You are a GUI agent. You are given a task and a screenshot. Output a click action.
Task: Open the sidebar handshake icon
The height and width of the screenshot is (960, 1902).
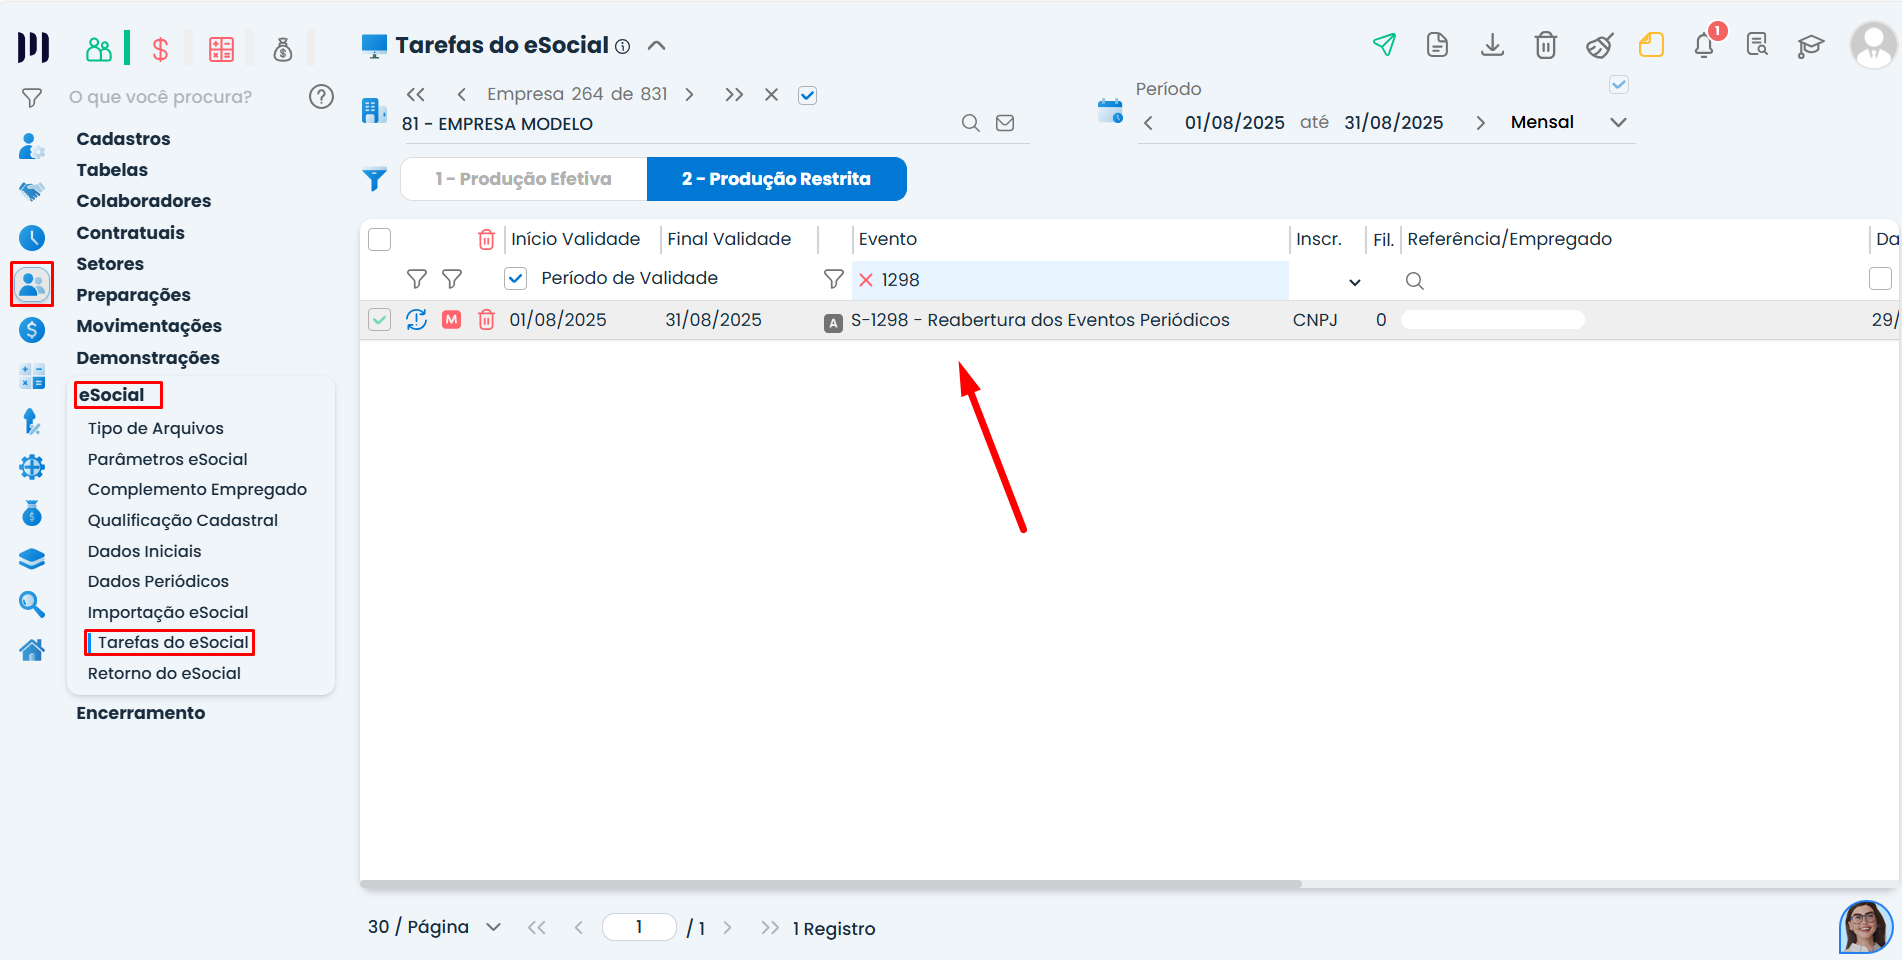point(32,191)
